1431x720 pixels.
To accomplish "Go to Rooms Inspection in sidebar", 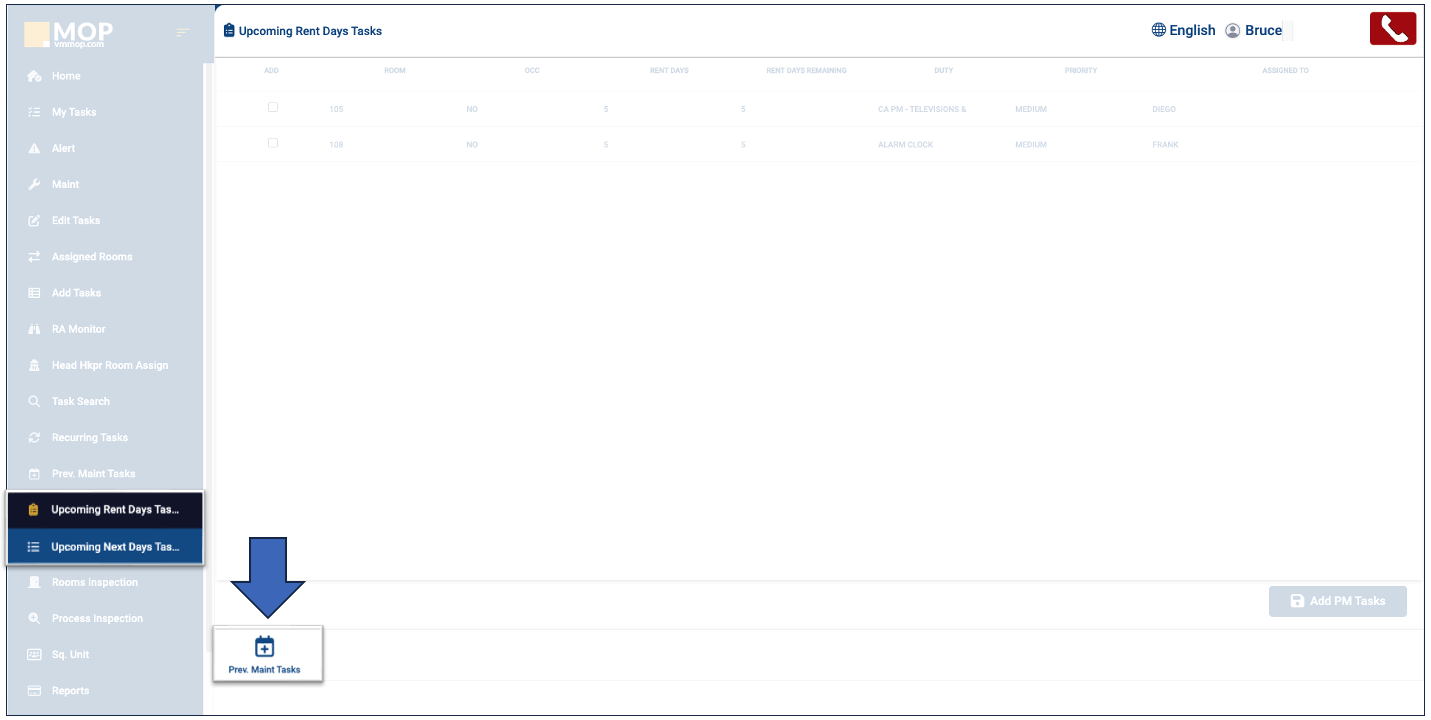I will click(x=94, y=582).
